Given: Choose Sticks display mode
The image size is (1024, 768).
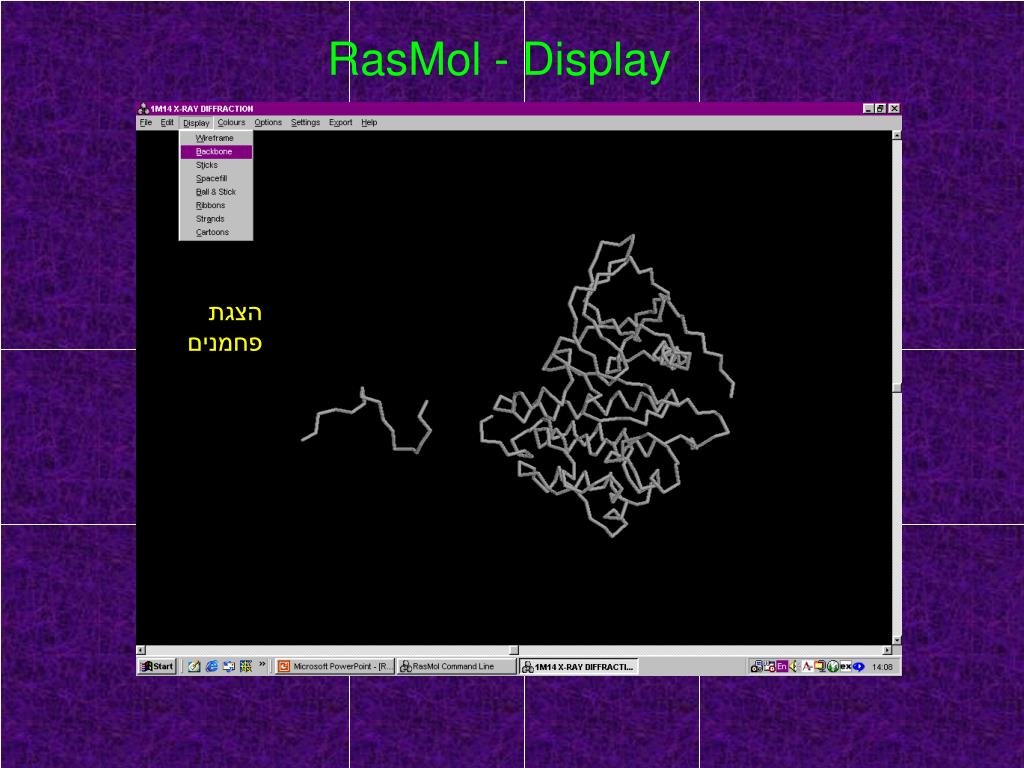Looking at the screenshot, I should (x=216, y=165).
